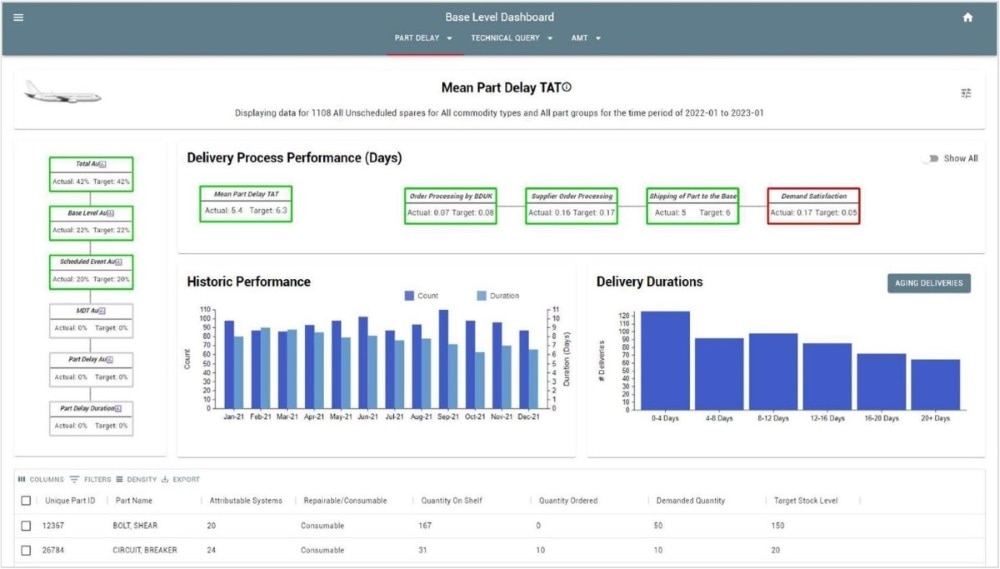This screenshot has width=1000, height=569.
Task: Click quantity on shelf value 167
Action: [x=425, y=526]
